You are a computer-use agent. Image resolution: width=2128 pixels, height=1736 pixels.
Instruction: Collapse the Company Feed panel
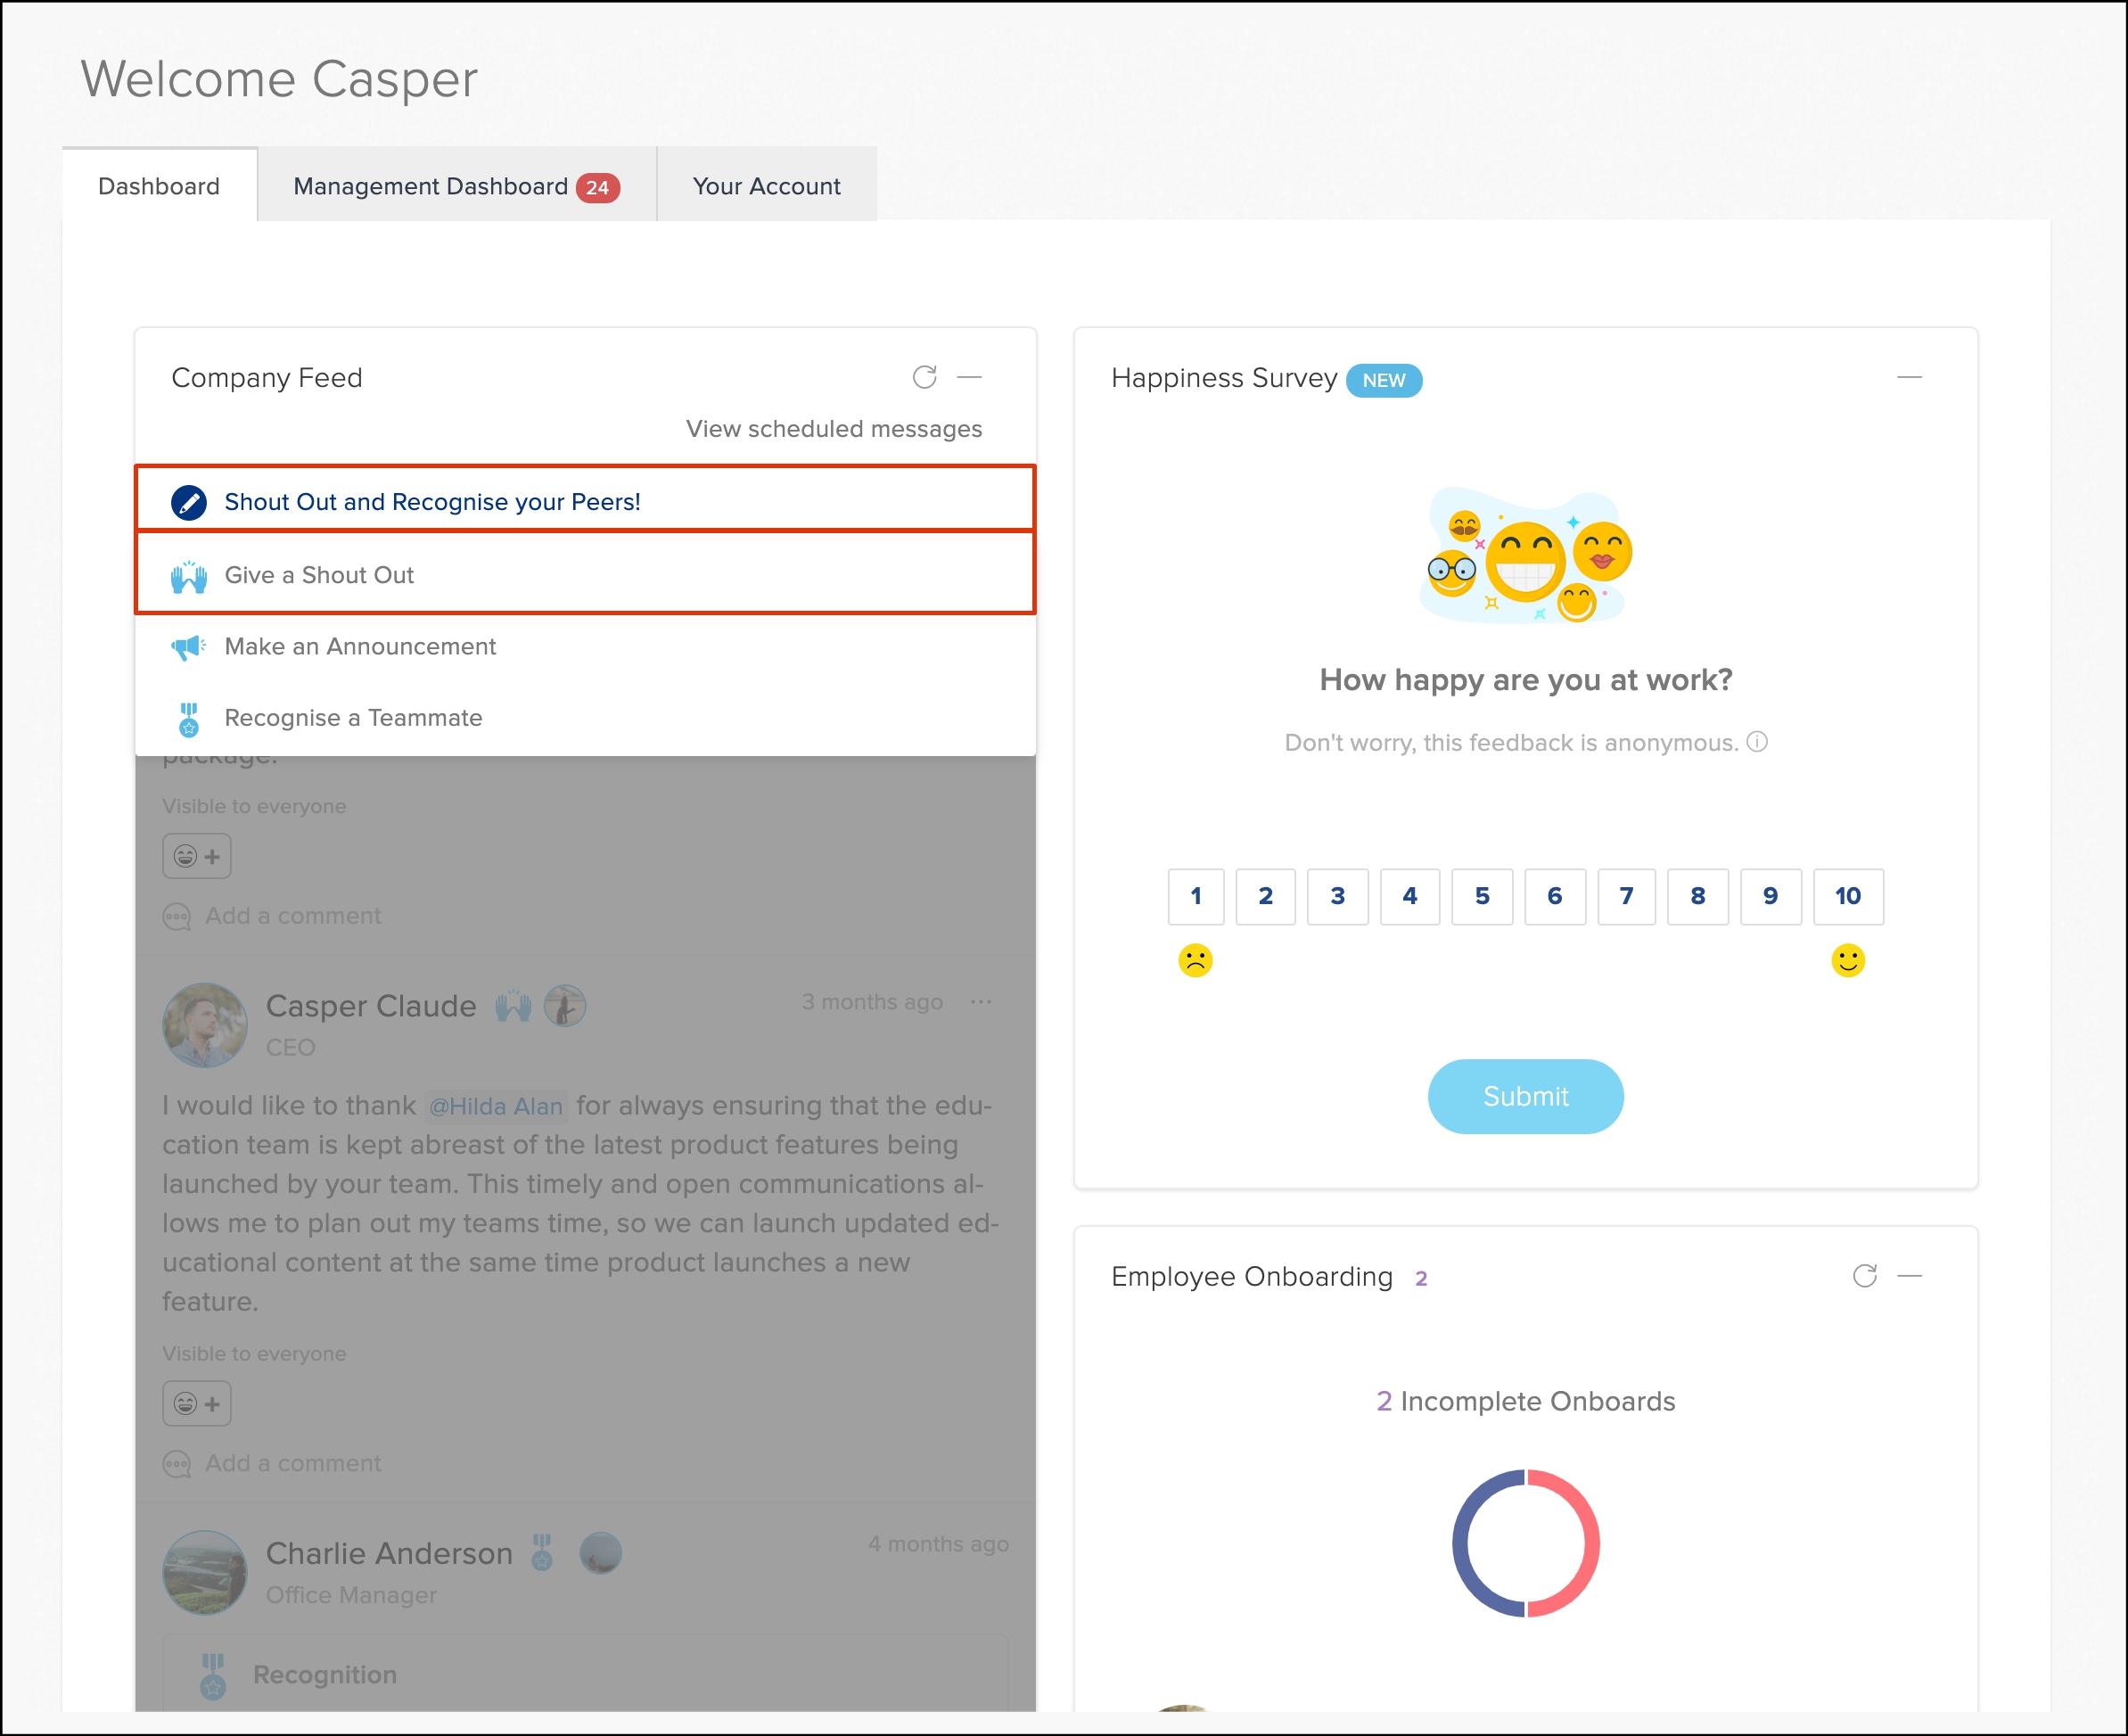pos(969,377)
